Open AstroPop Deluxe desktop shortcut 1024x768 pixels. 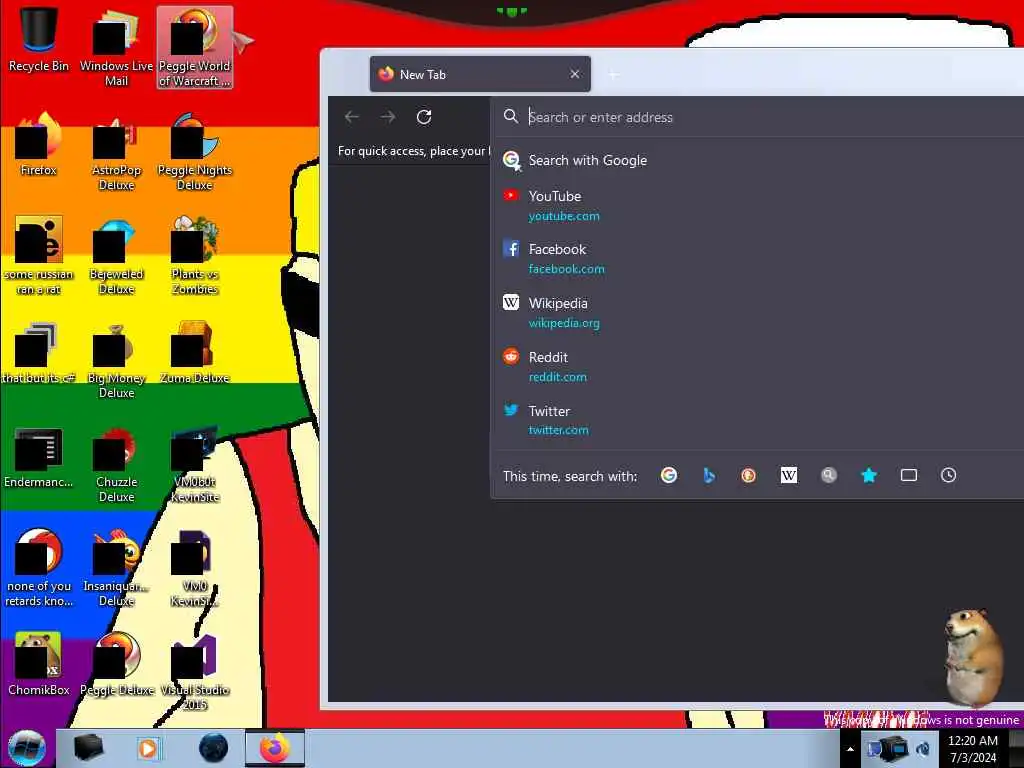[116, 152]
